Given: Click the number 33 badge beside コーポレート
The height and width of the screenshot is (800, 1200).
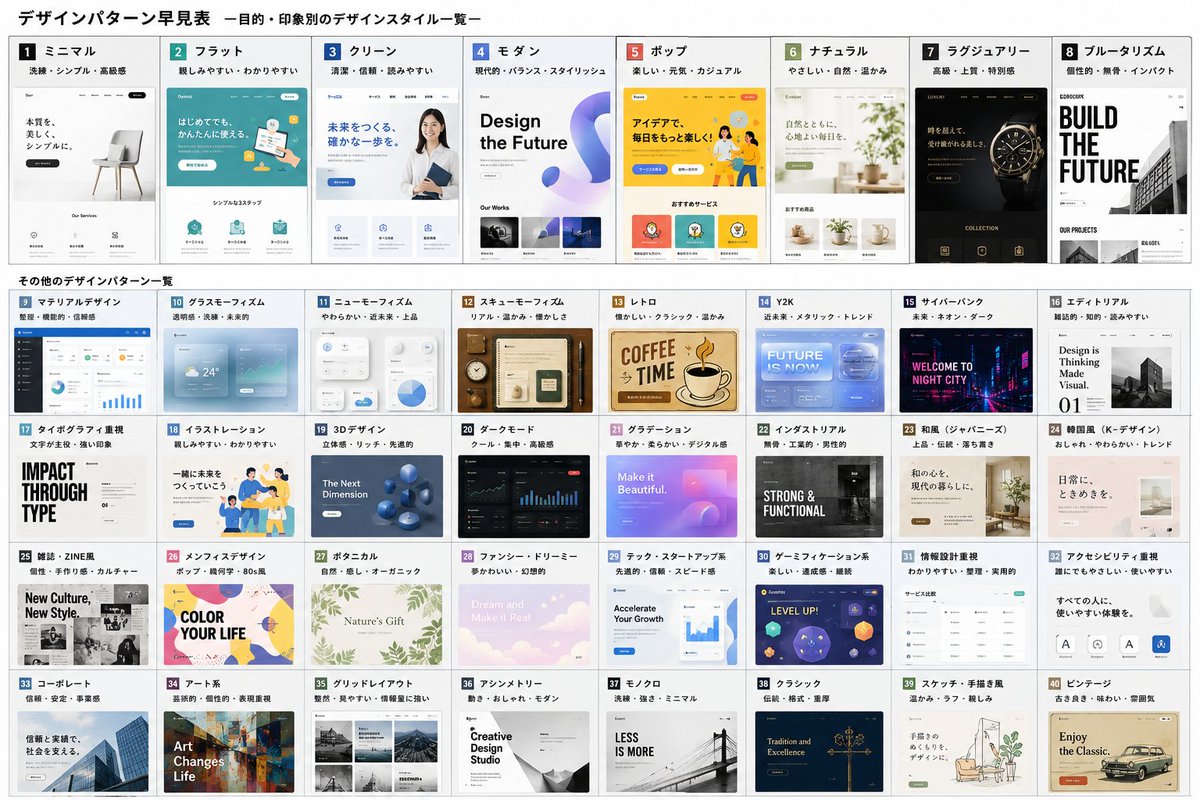Looking at the screenshot, I should pos(26,683).
